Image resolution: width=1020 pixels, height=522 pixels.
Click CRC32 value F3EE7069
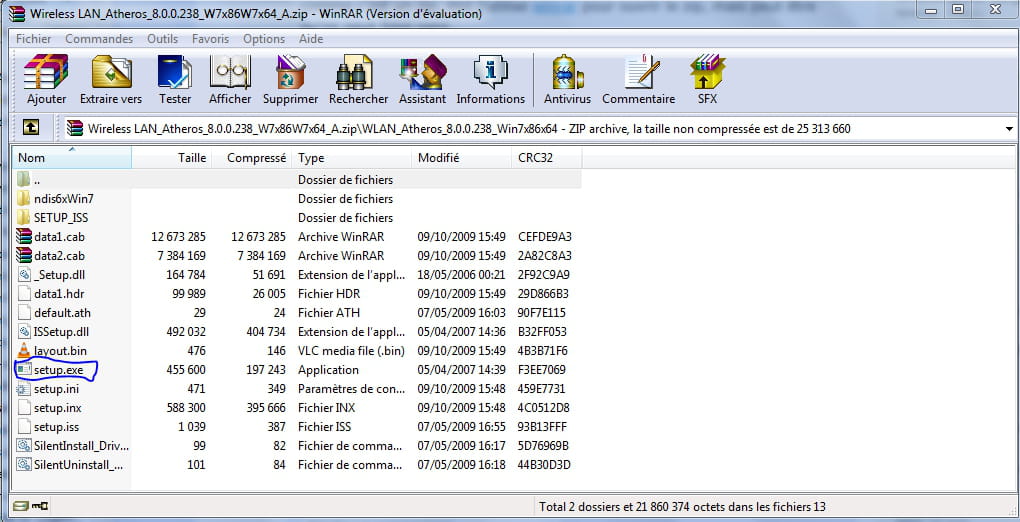[542, 370]
